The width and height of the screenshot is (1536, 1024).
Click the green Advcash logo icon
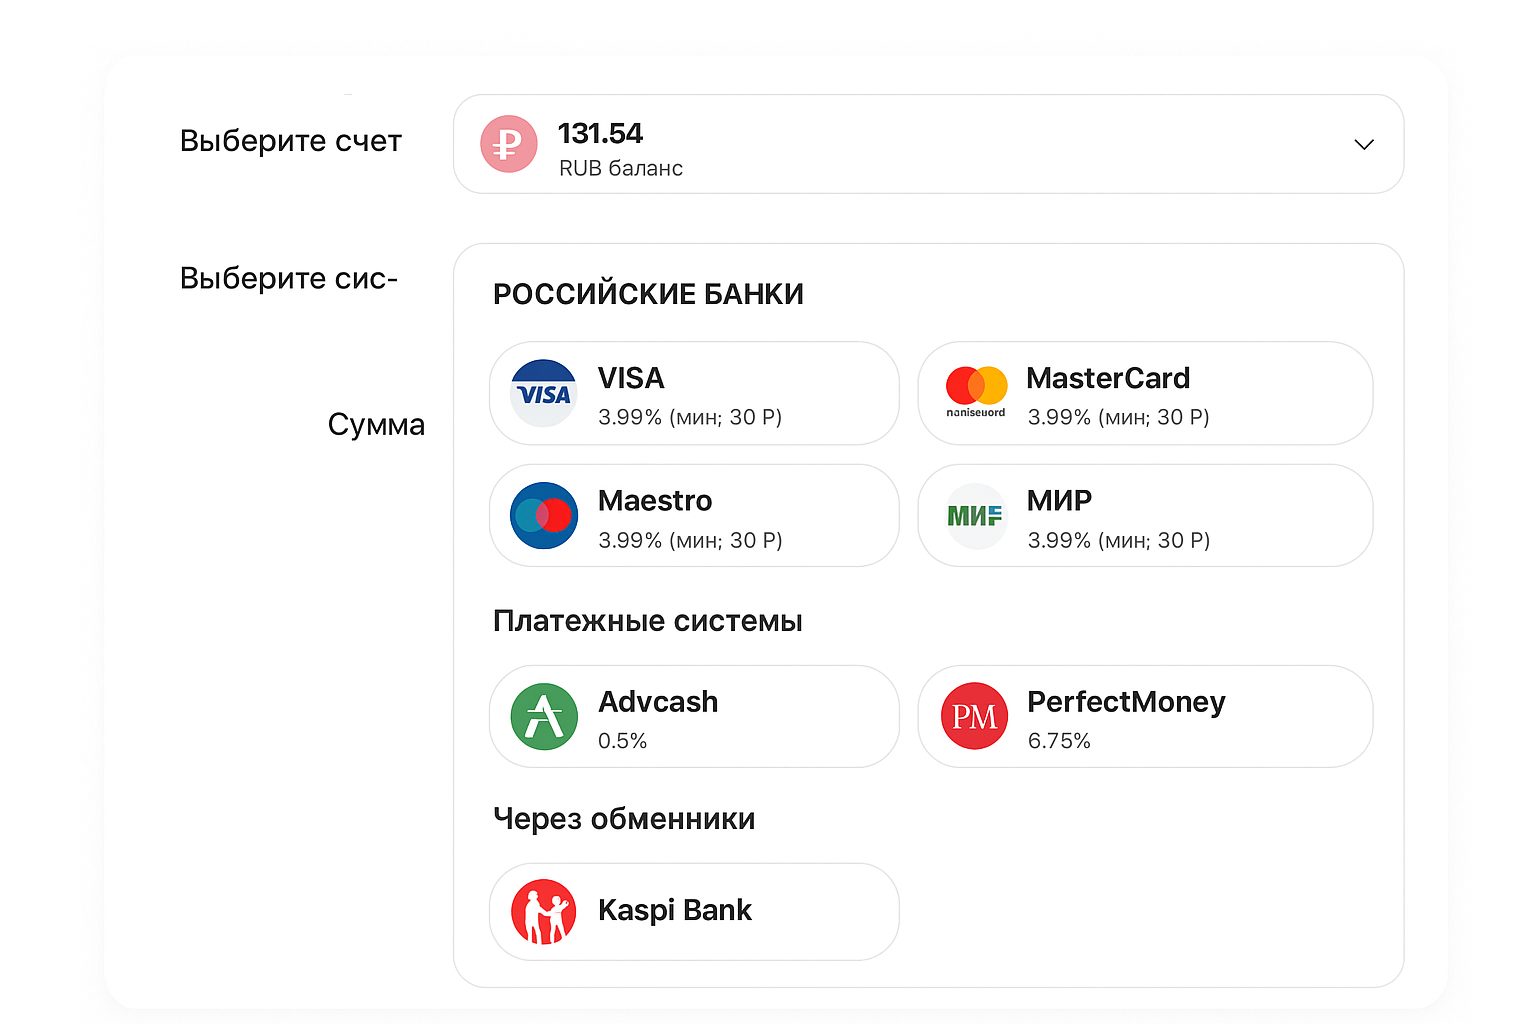543,717
